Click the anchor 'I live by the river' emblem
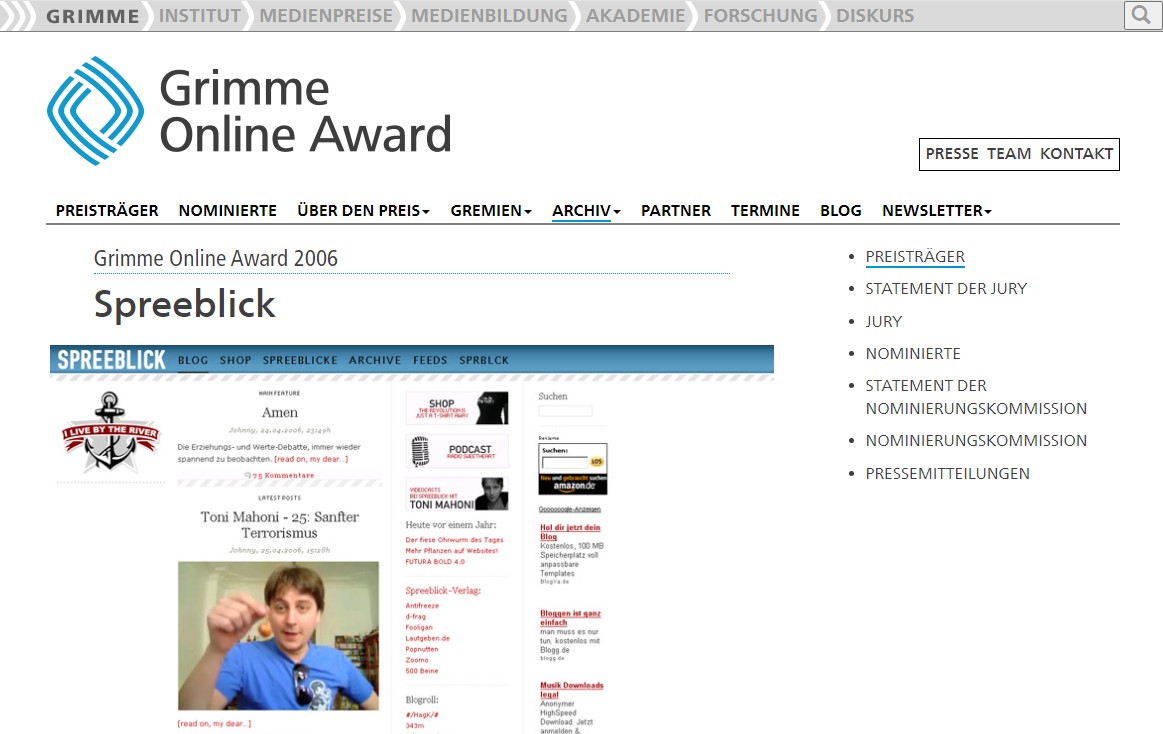 click(x=110, y=432)
